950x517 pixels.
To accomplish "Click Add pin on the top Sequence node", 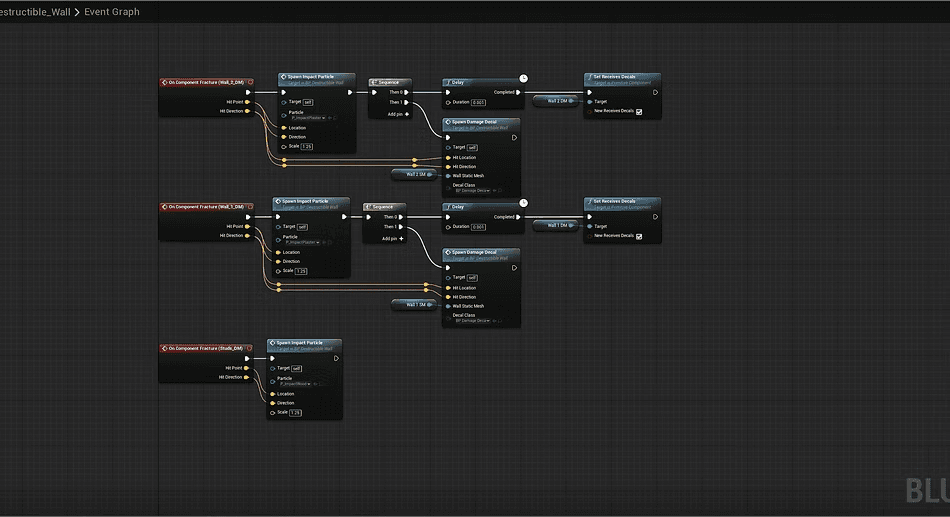I will click(x=398, y=114).
